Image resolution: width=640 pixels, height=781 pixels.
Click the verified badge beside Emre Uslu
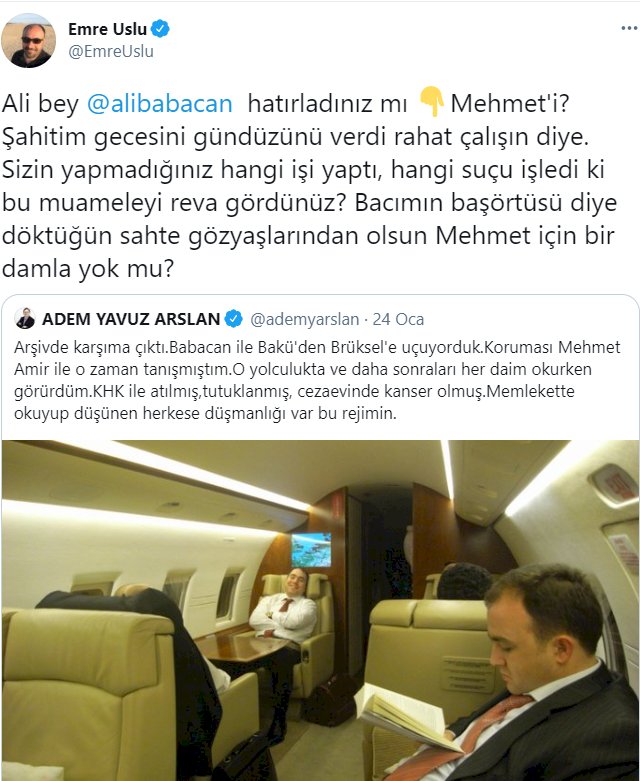click(x=160, y=29)
